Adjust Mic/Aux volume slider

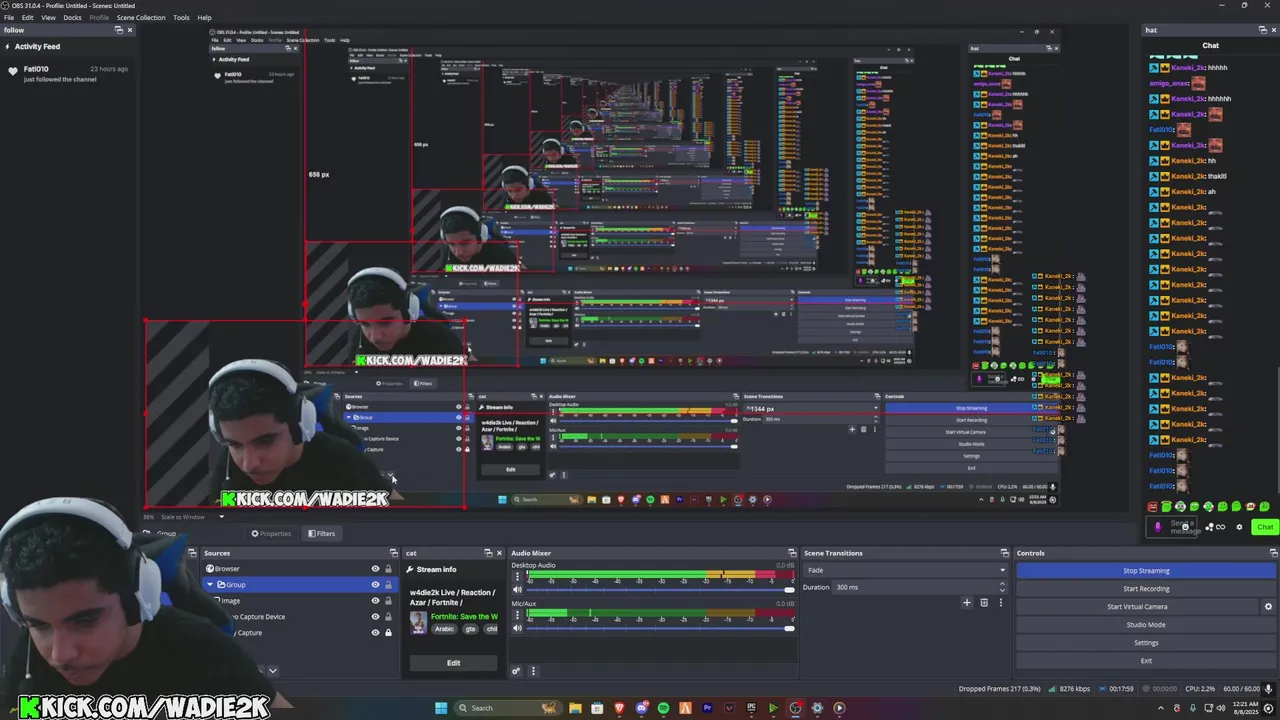(660, 628)
